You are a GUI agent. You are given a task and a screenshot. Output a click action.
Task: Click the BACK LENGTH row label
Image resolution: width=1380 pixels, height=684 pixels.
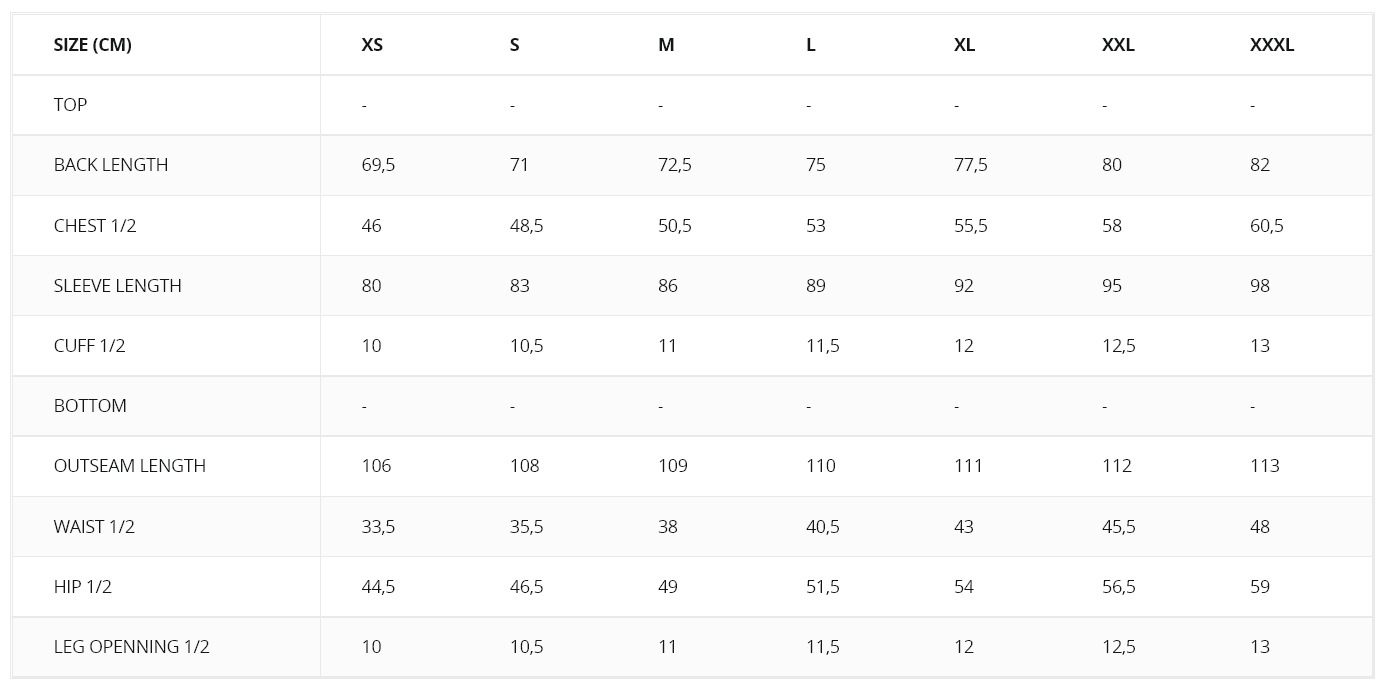tap(111, 165)
